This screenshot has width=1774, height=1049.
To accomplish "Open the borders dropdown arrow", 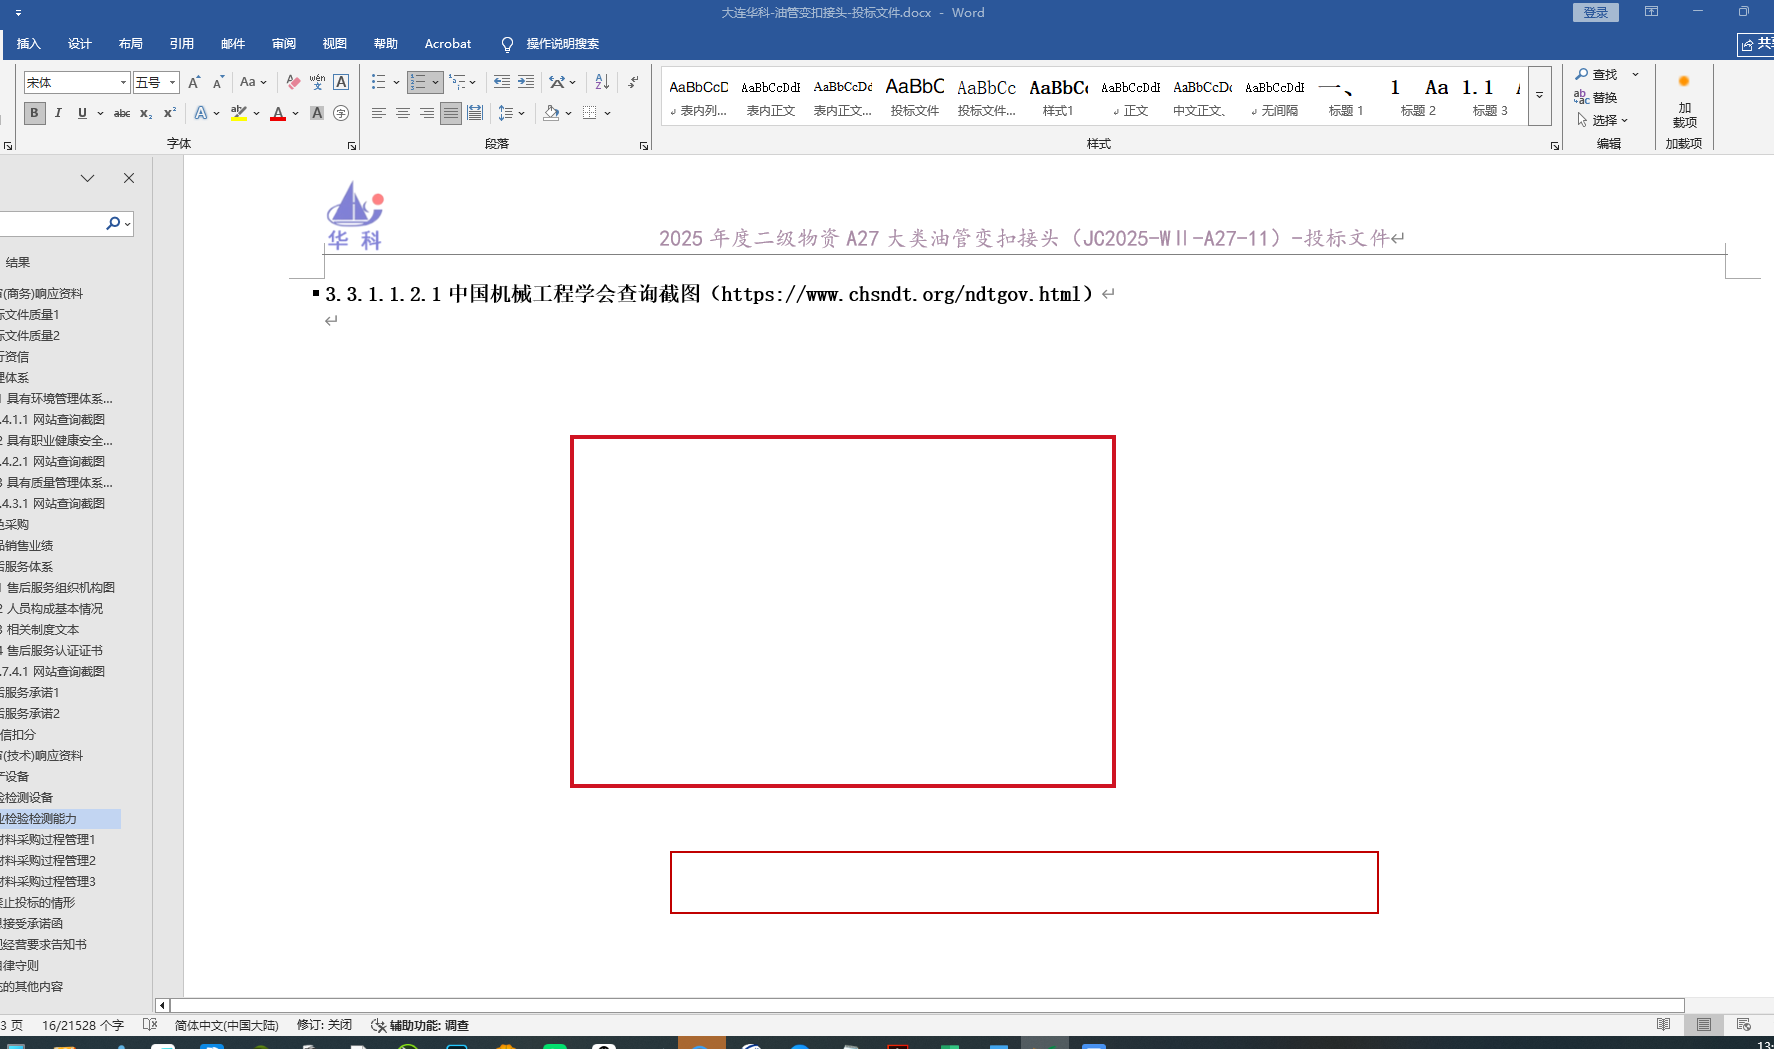I will (x=608, y=113).
